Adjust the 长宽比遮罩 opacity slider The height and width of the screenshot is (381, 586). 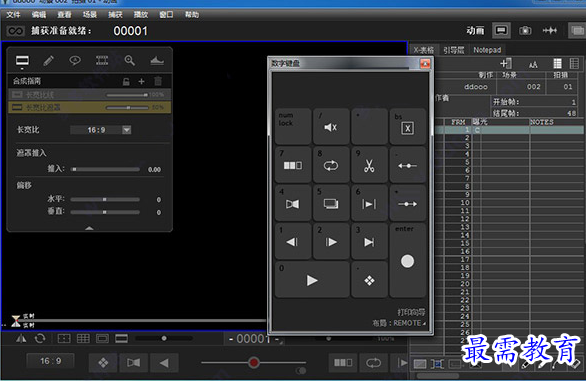127,108
